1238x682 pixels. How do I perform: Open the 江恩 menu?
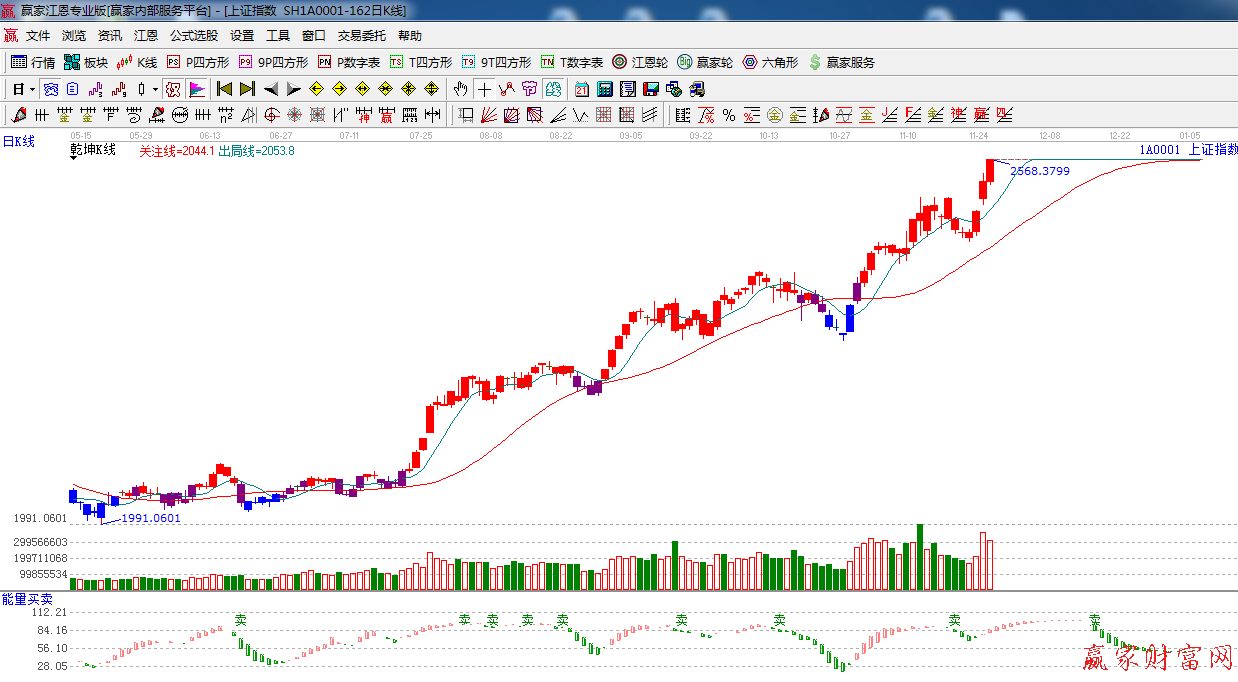pyautogui.click(x=146, y=36)
